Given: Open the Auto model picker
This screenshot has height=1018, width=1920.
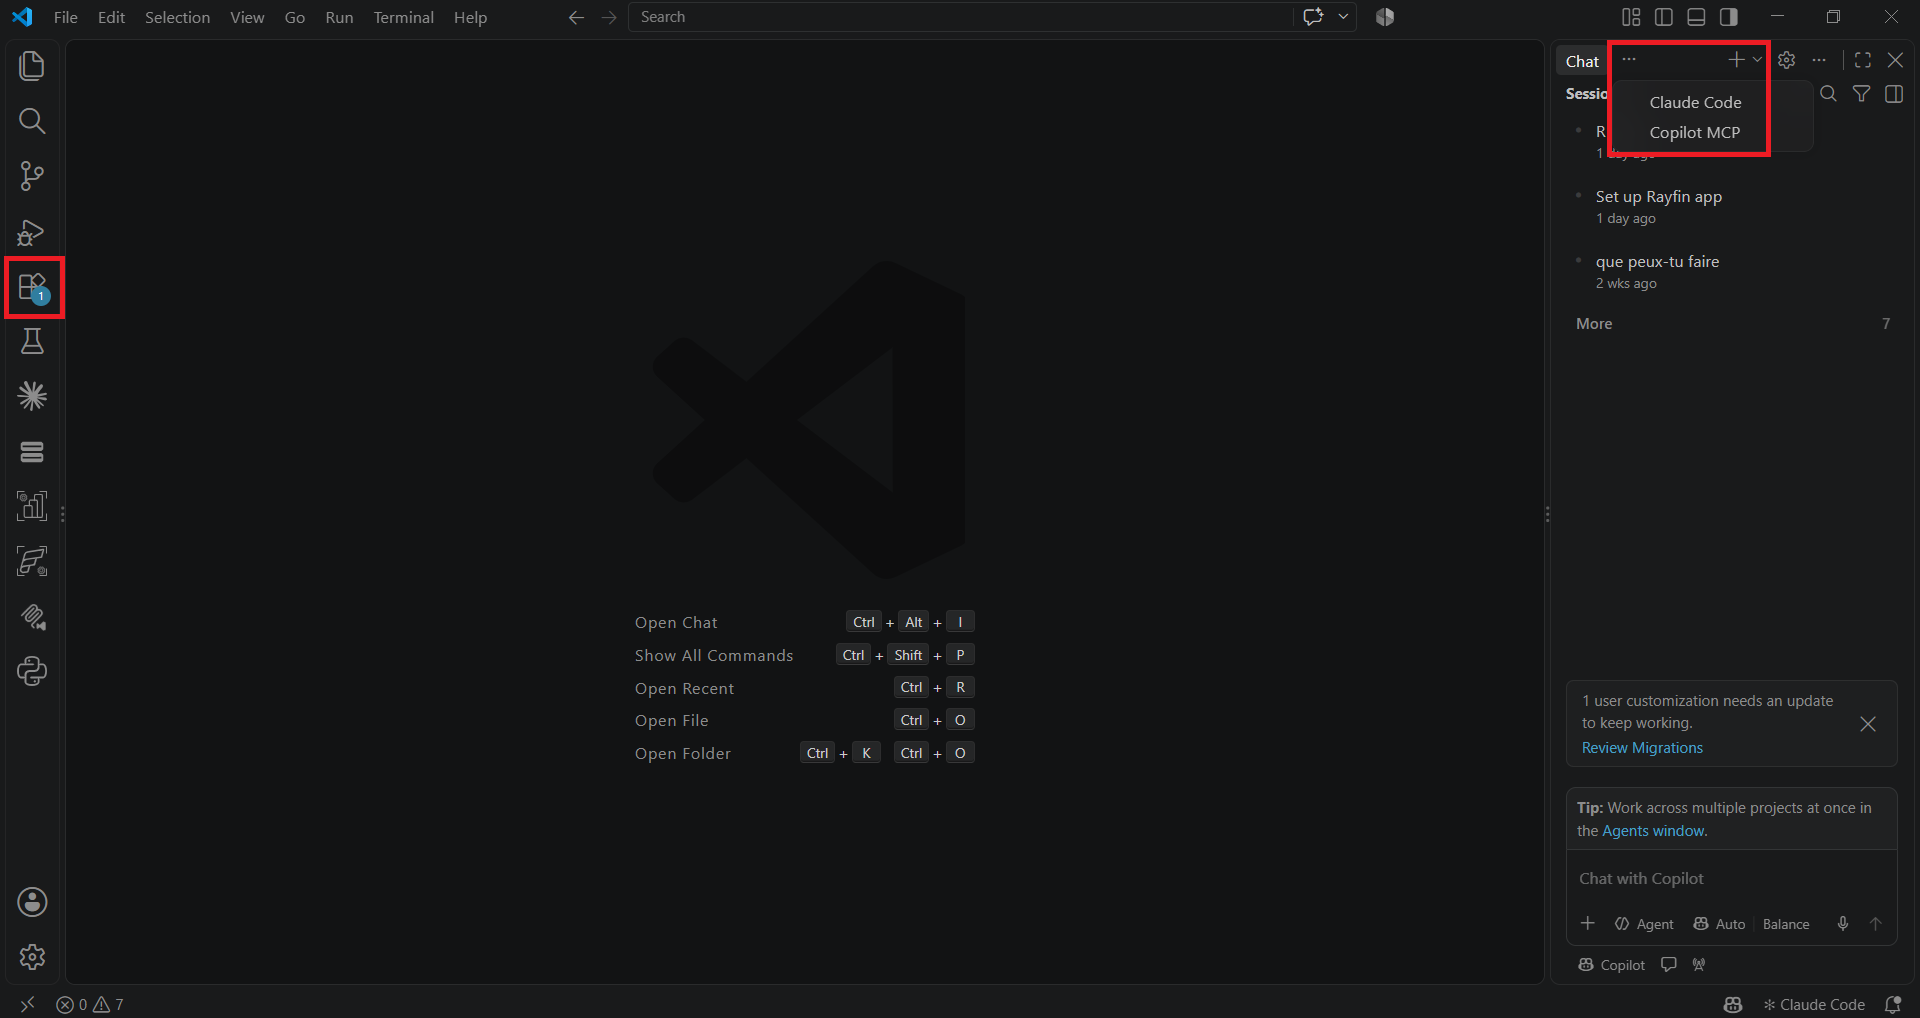Looking at the screenshot, I should point(1719,924).
